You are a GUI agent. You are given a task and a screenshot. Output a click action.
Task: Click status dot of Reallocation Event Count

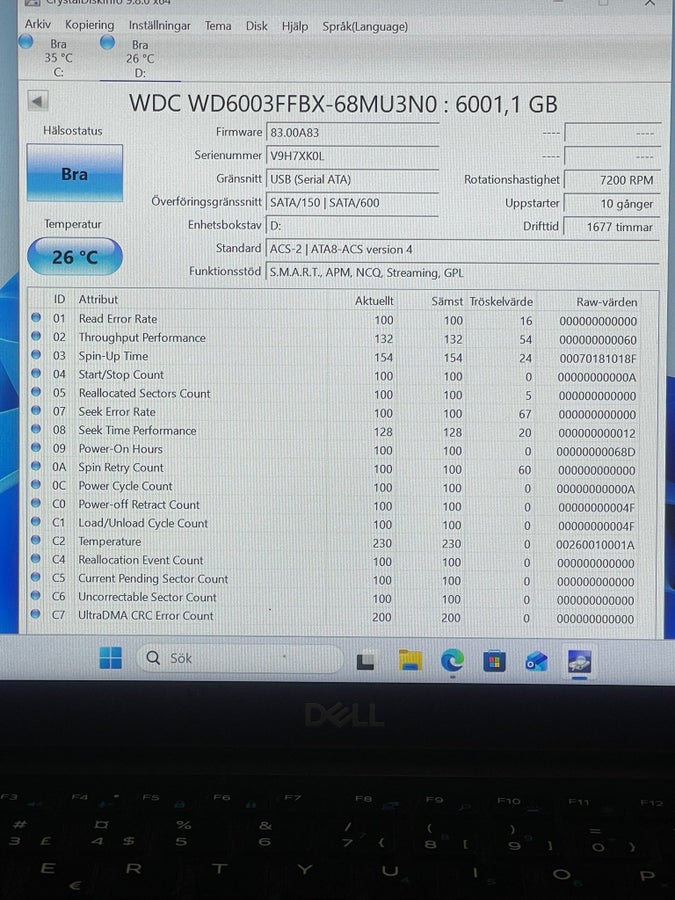click(36, 558)
